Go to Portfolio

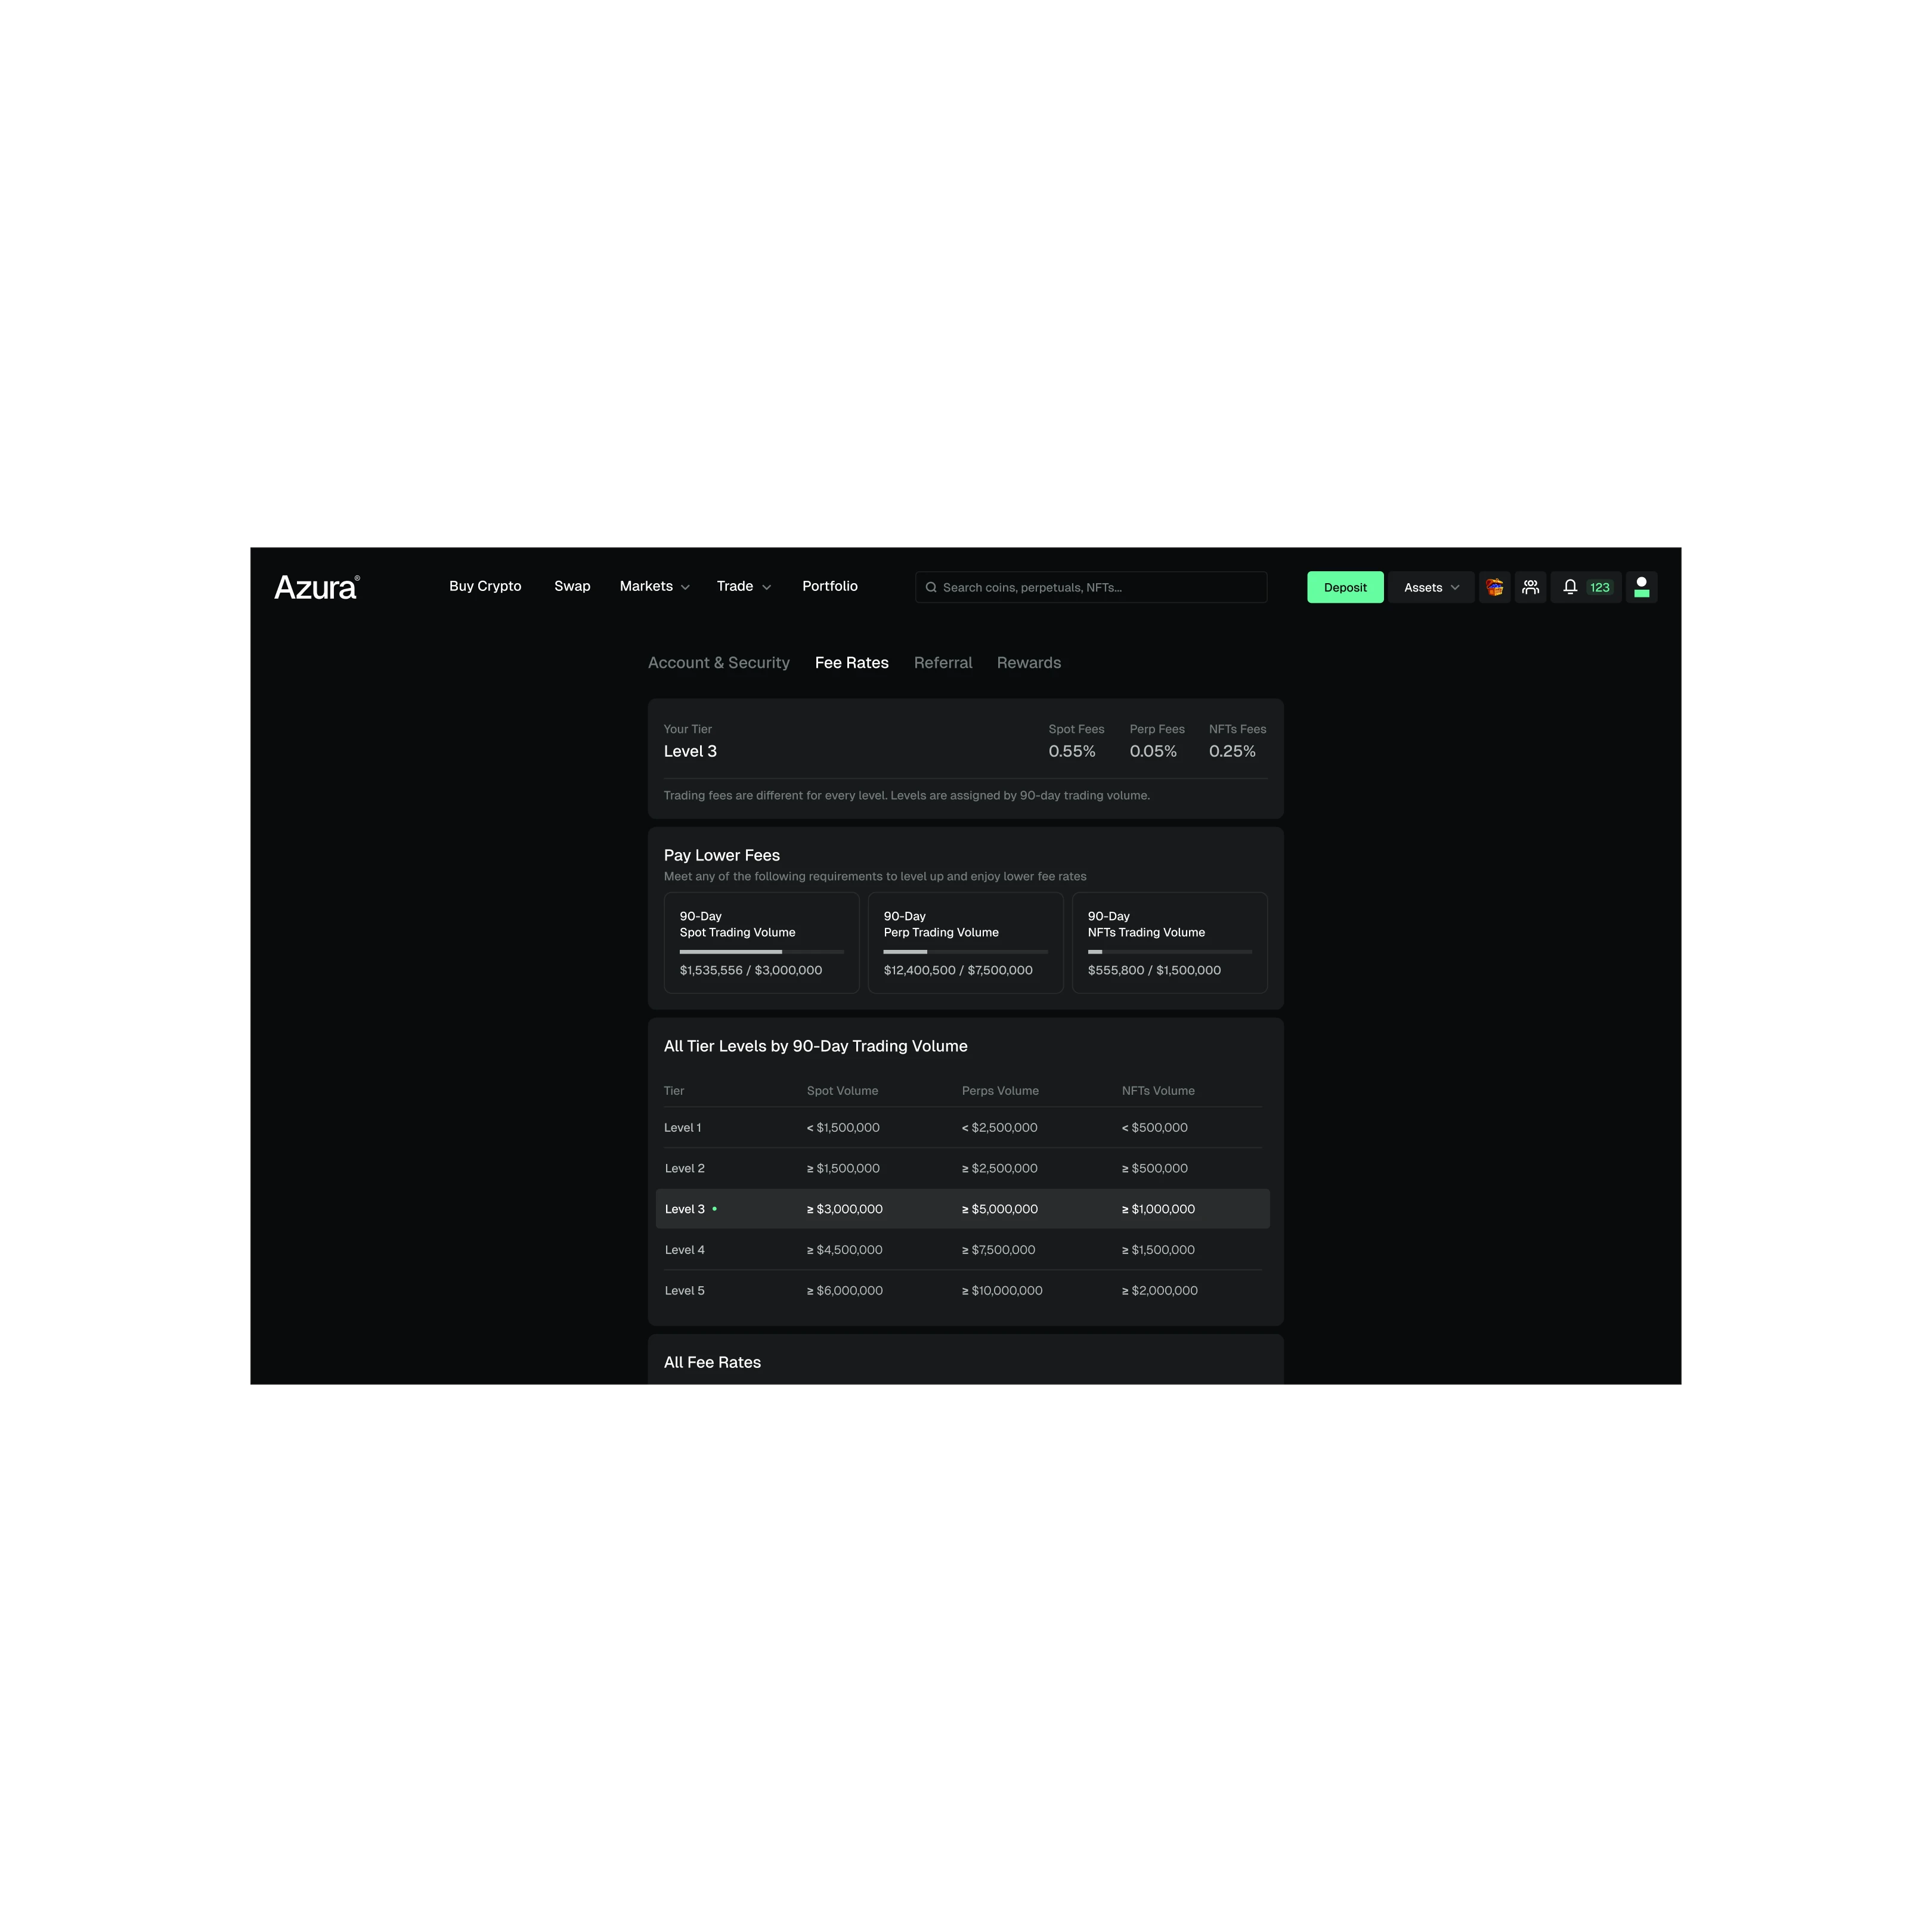click(x=829, y=586)
